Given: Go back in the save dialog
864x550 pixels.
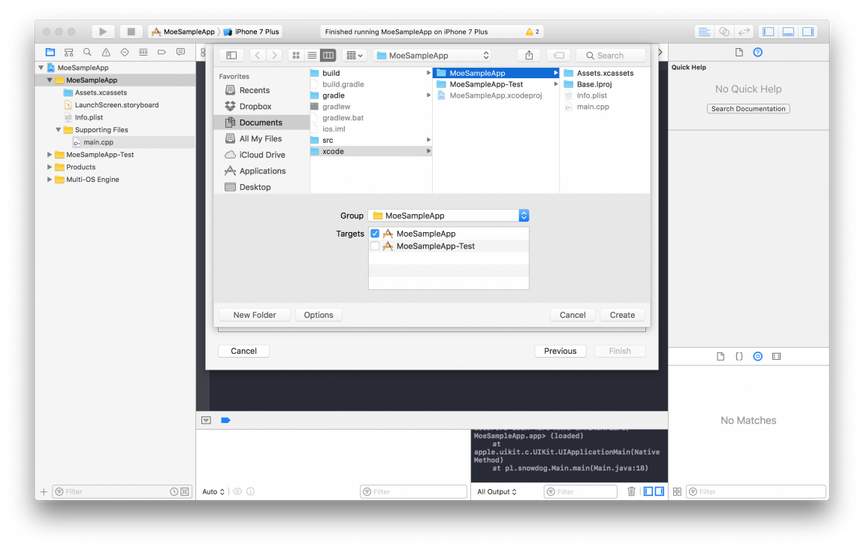Looking at the screenshot, I should tap(257, 55).
